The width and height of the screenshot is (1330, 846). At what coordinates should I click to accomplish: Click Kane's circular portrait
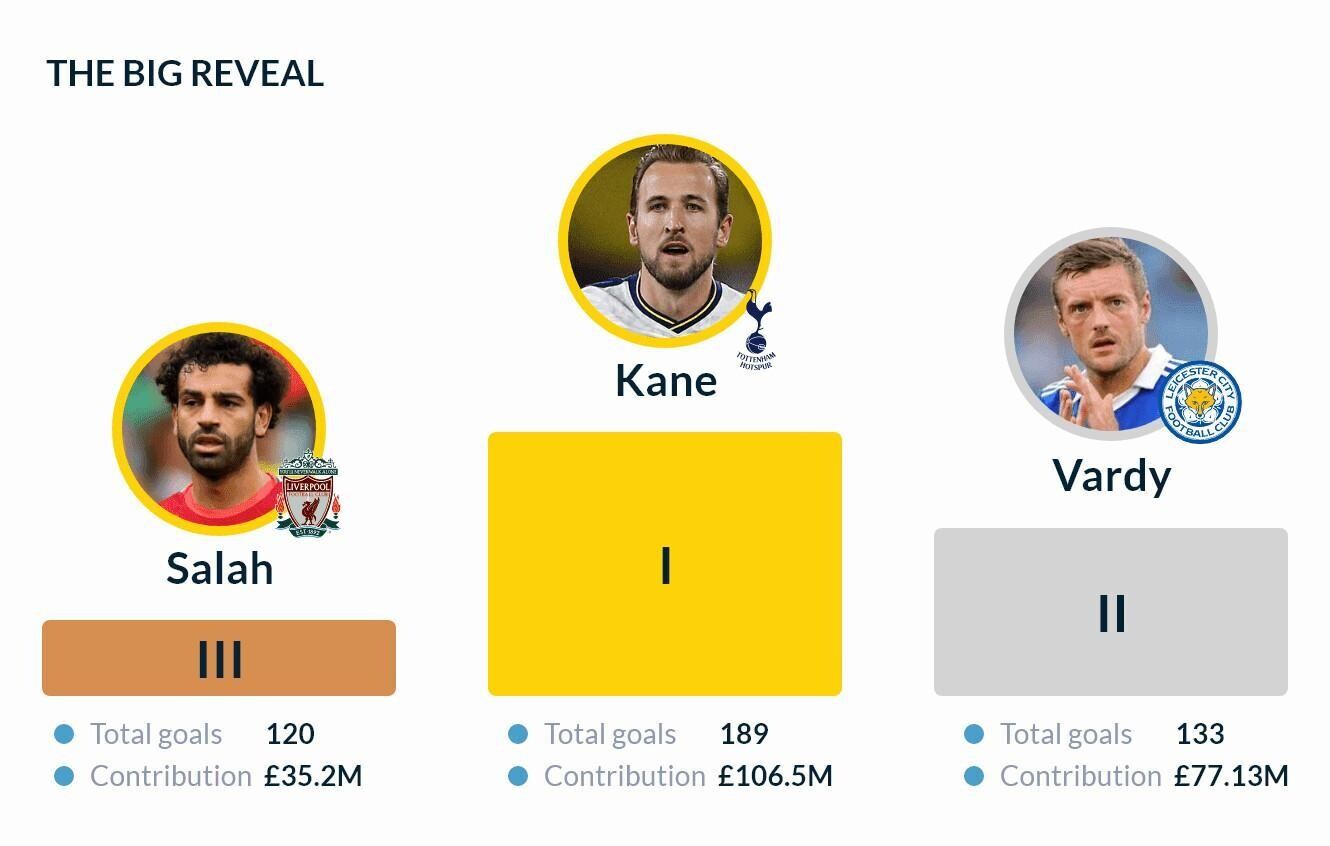pyautogui.click(x=665, y=241)
